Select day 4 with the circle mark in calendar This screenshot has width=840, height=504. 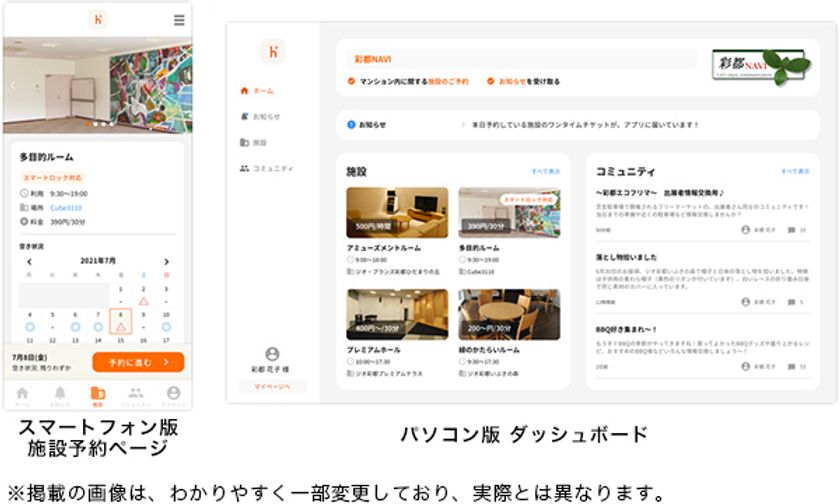[x=30, y=321]
